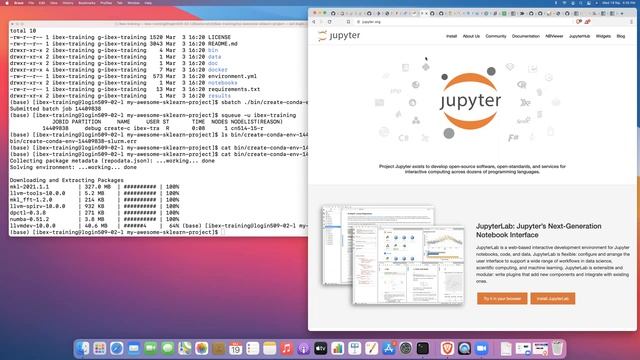Click numba-0.51.2 package row in terminal
Image resolution: width=640 pixels, height=360 pixels.
94,219
